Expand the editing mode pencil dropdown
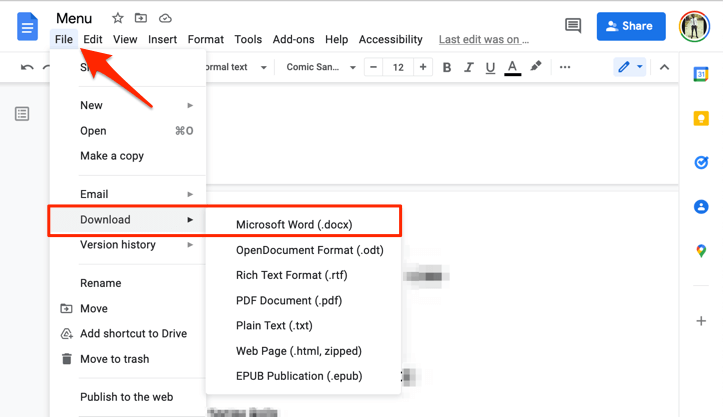 coord(630,68)
